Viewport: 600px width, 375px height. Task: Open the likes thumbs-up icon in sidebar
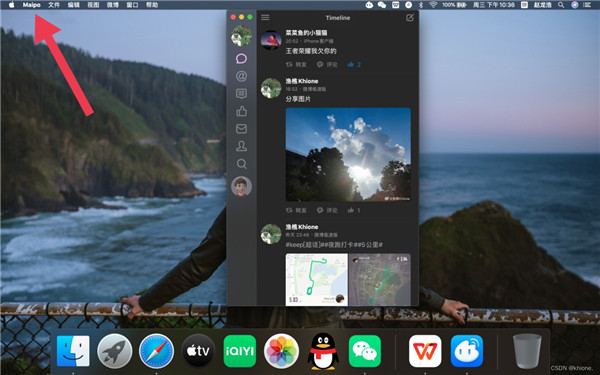click(241, 111)
